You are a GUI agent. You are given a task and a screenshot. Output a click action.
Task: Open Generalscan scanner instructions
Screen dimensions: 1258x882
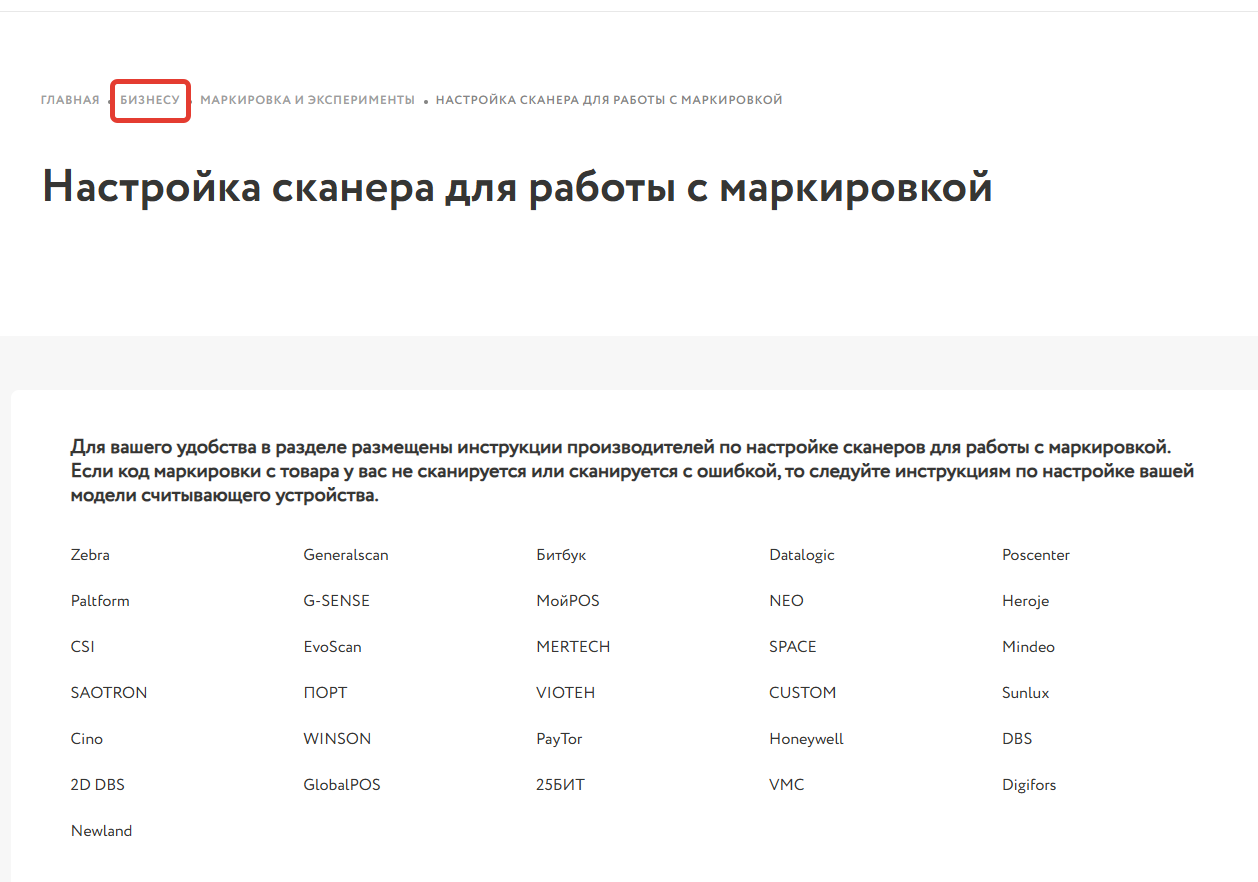click(346, 555)
